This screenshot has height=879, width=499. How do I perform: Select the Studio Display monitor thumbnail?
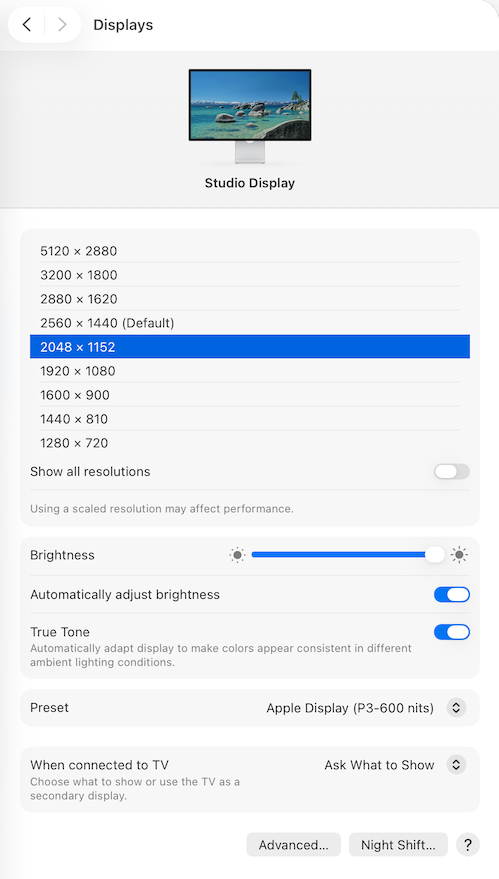pos(250,116)
